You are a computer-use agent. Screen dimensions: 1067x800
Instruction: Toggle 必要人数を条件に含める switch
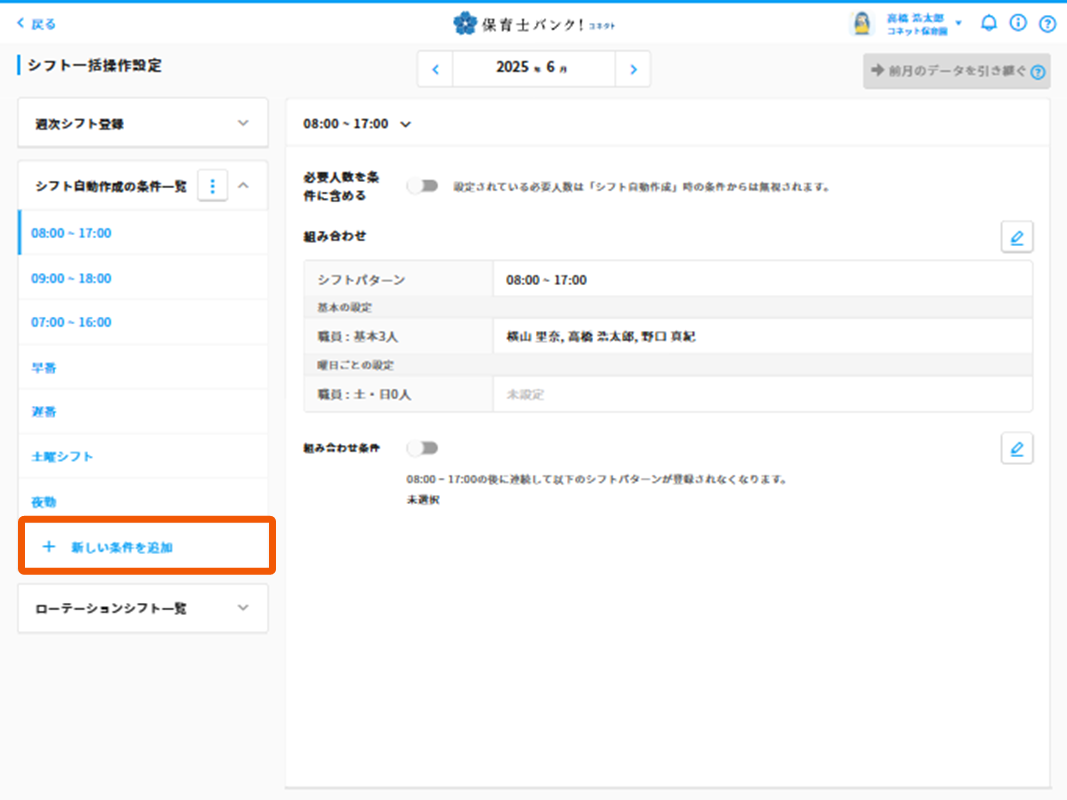(x=423, y=186)
